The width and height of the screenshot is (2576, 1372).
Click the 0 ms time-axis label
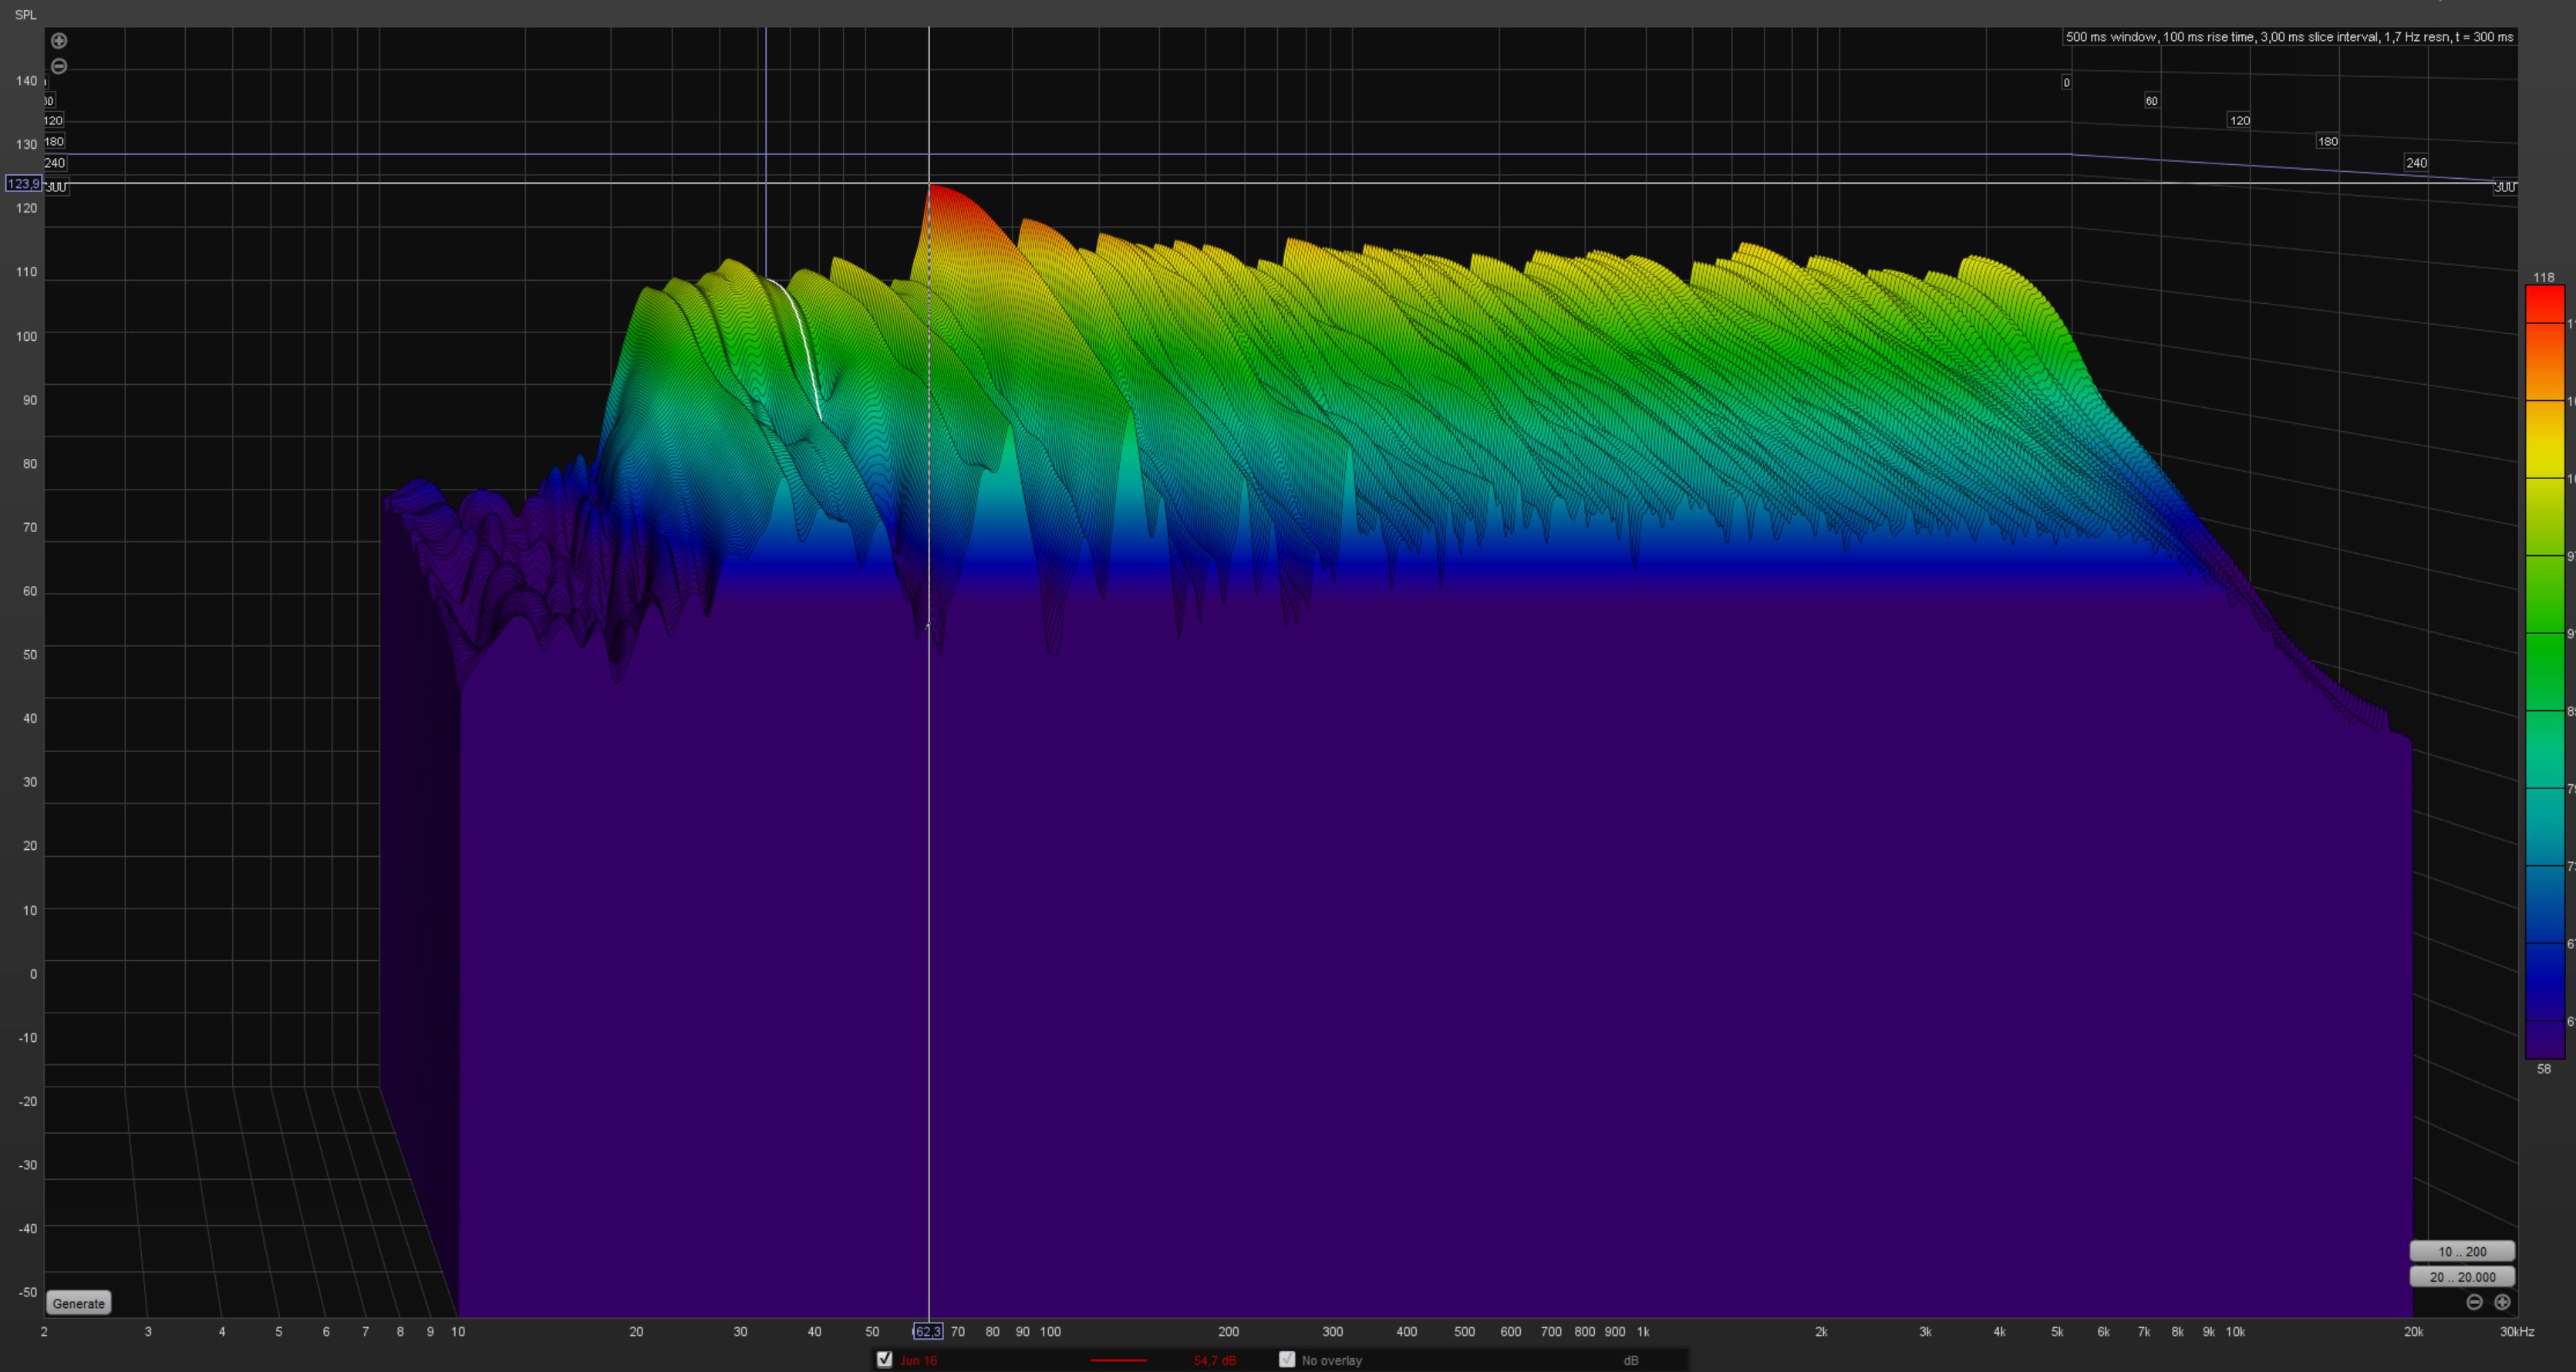coord(2066,82)
